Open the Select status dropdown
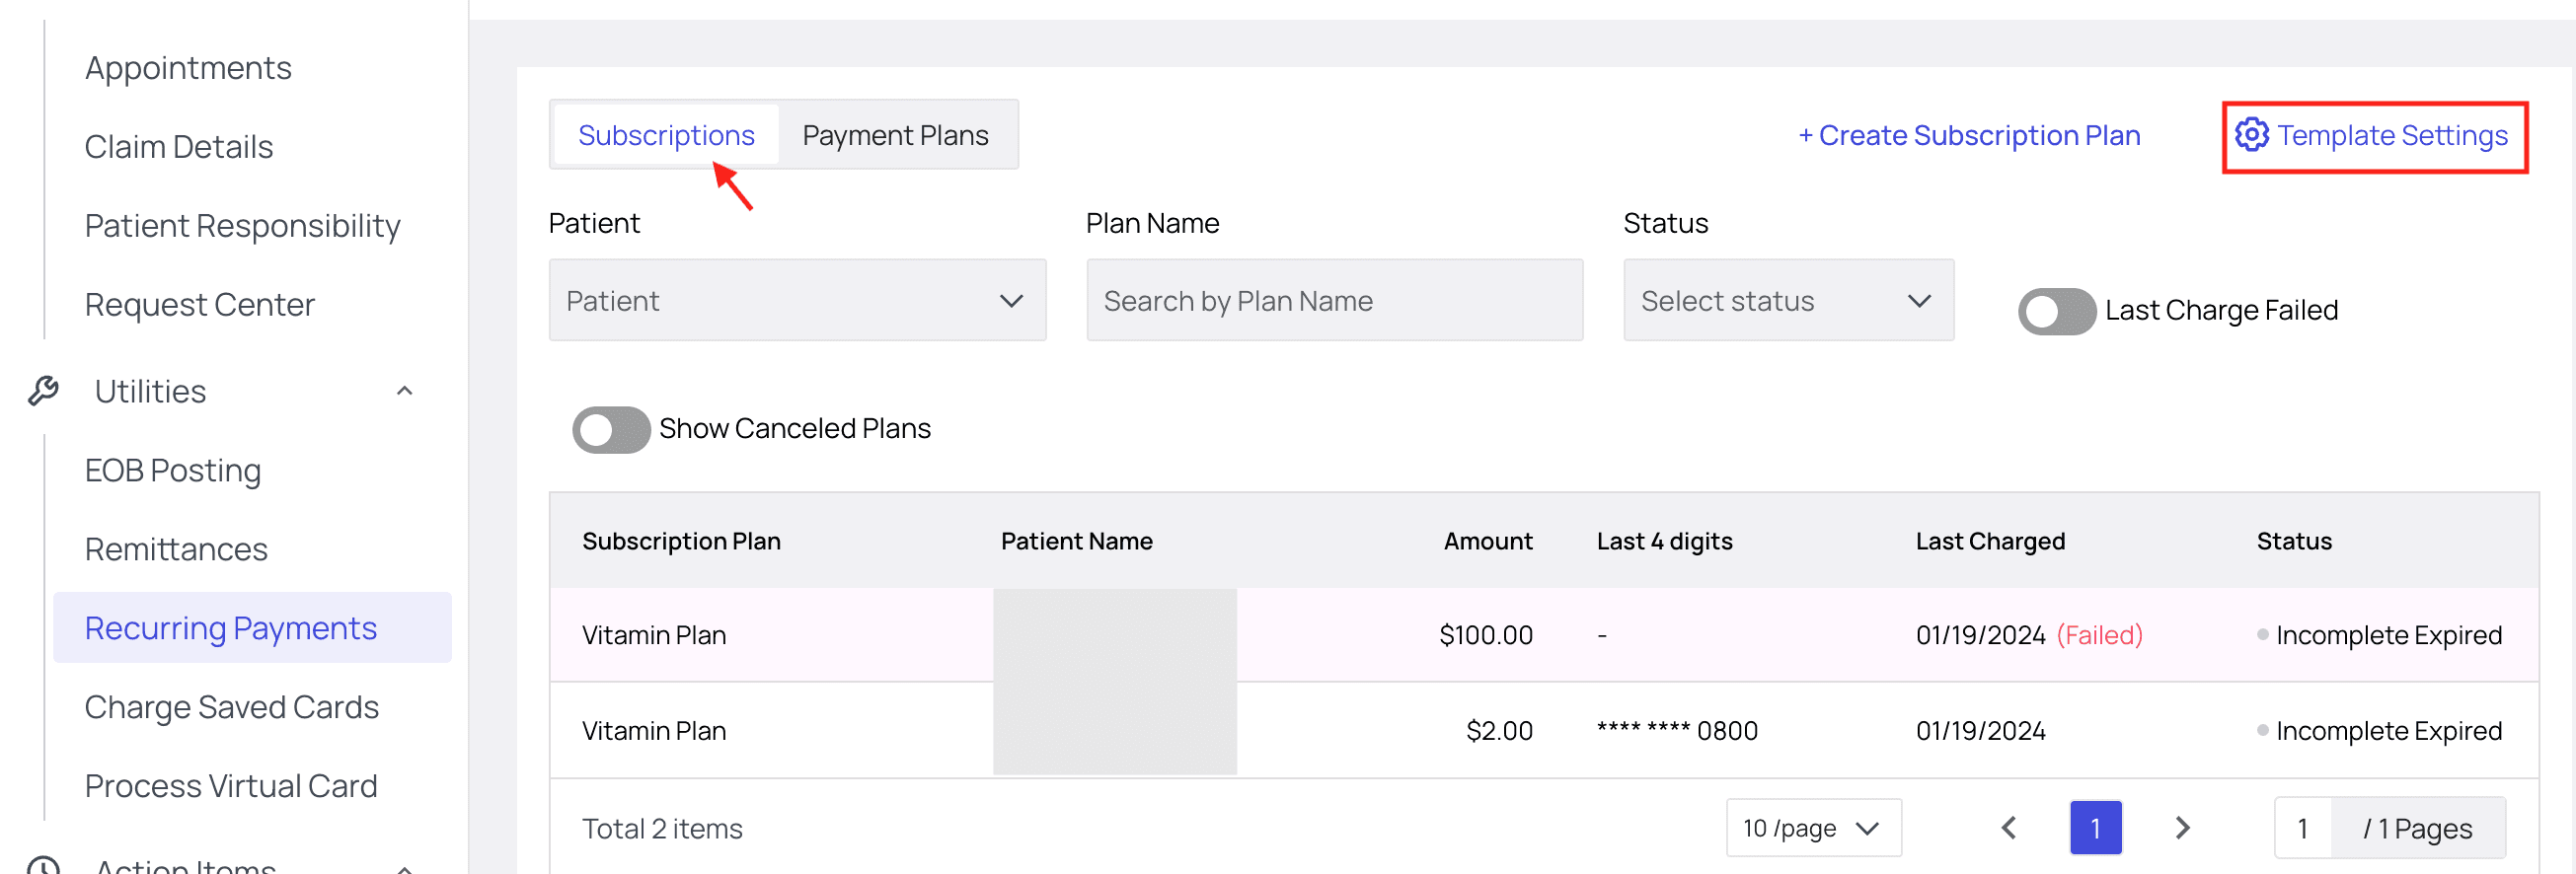This screenshot has height=874, width=2576. (x=1787, y=301)
